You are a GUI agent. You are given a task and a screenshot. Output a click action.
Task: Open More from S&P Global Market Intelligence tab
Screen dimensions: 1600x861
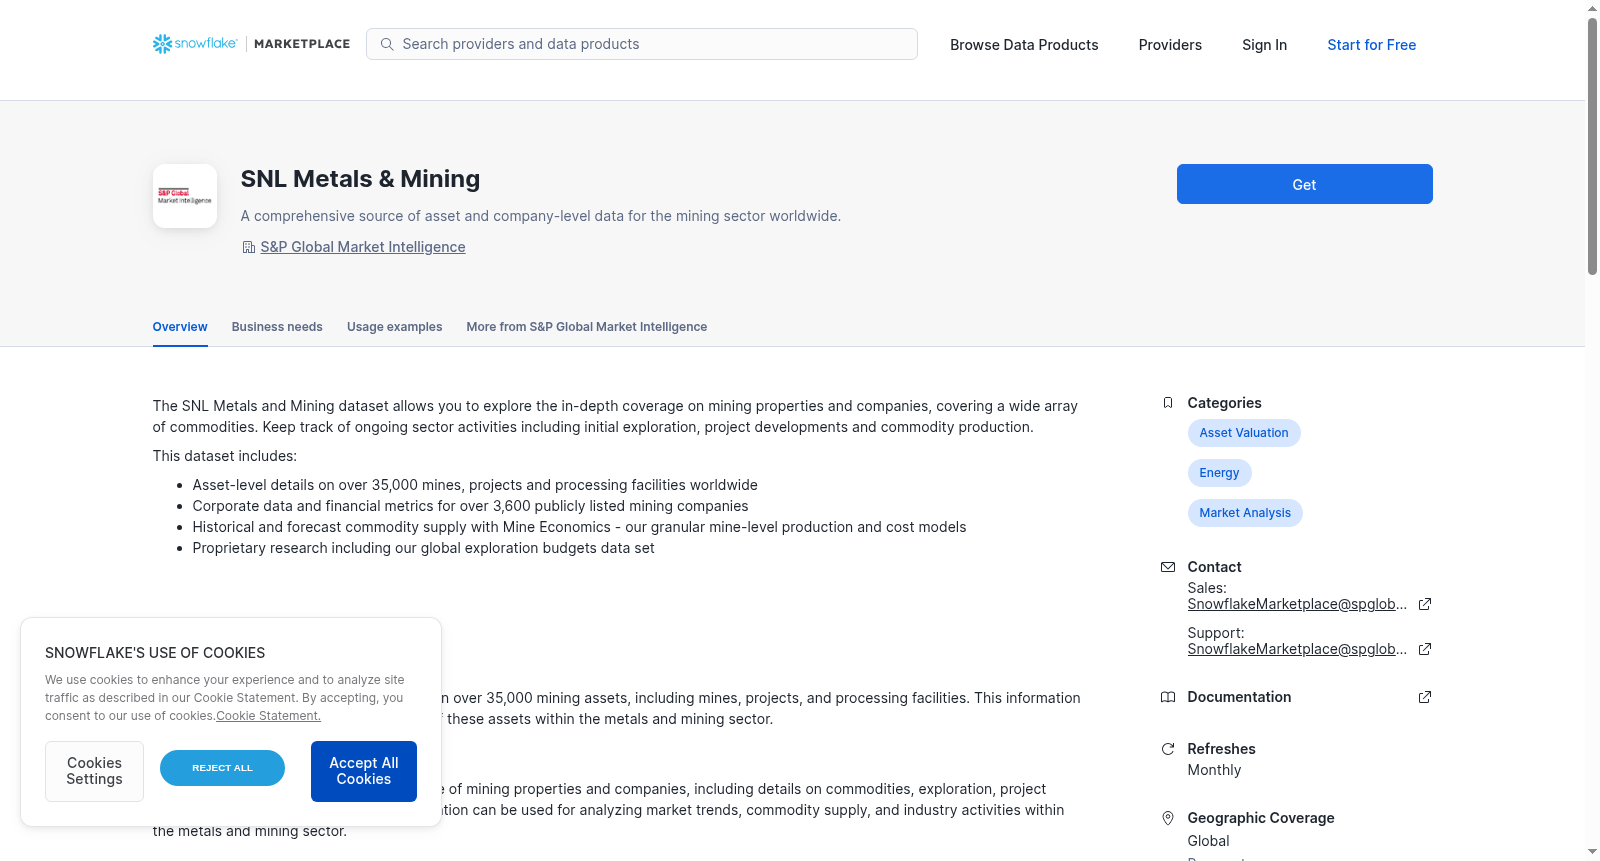[x=586, y=327]
